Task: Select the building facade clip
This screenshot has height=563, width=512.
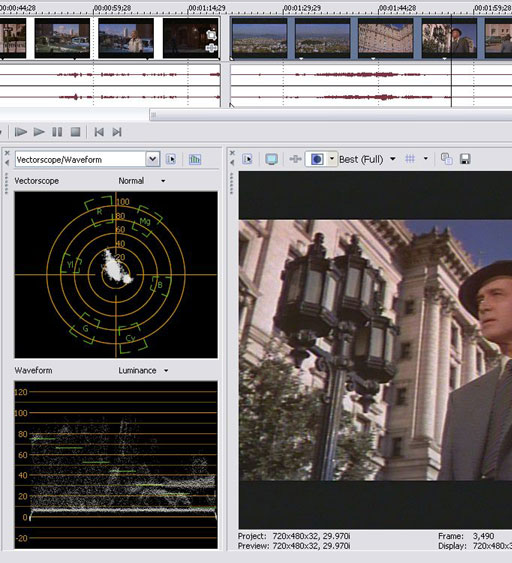Action: coord(386,38)
